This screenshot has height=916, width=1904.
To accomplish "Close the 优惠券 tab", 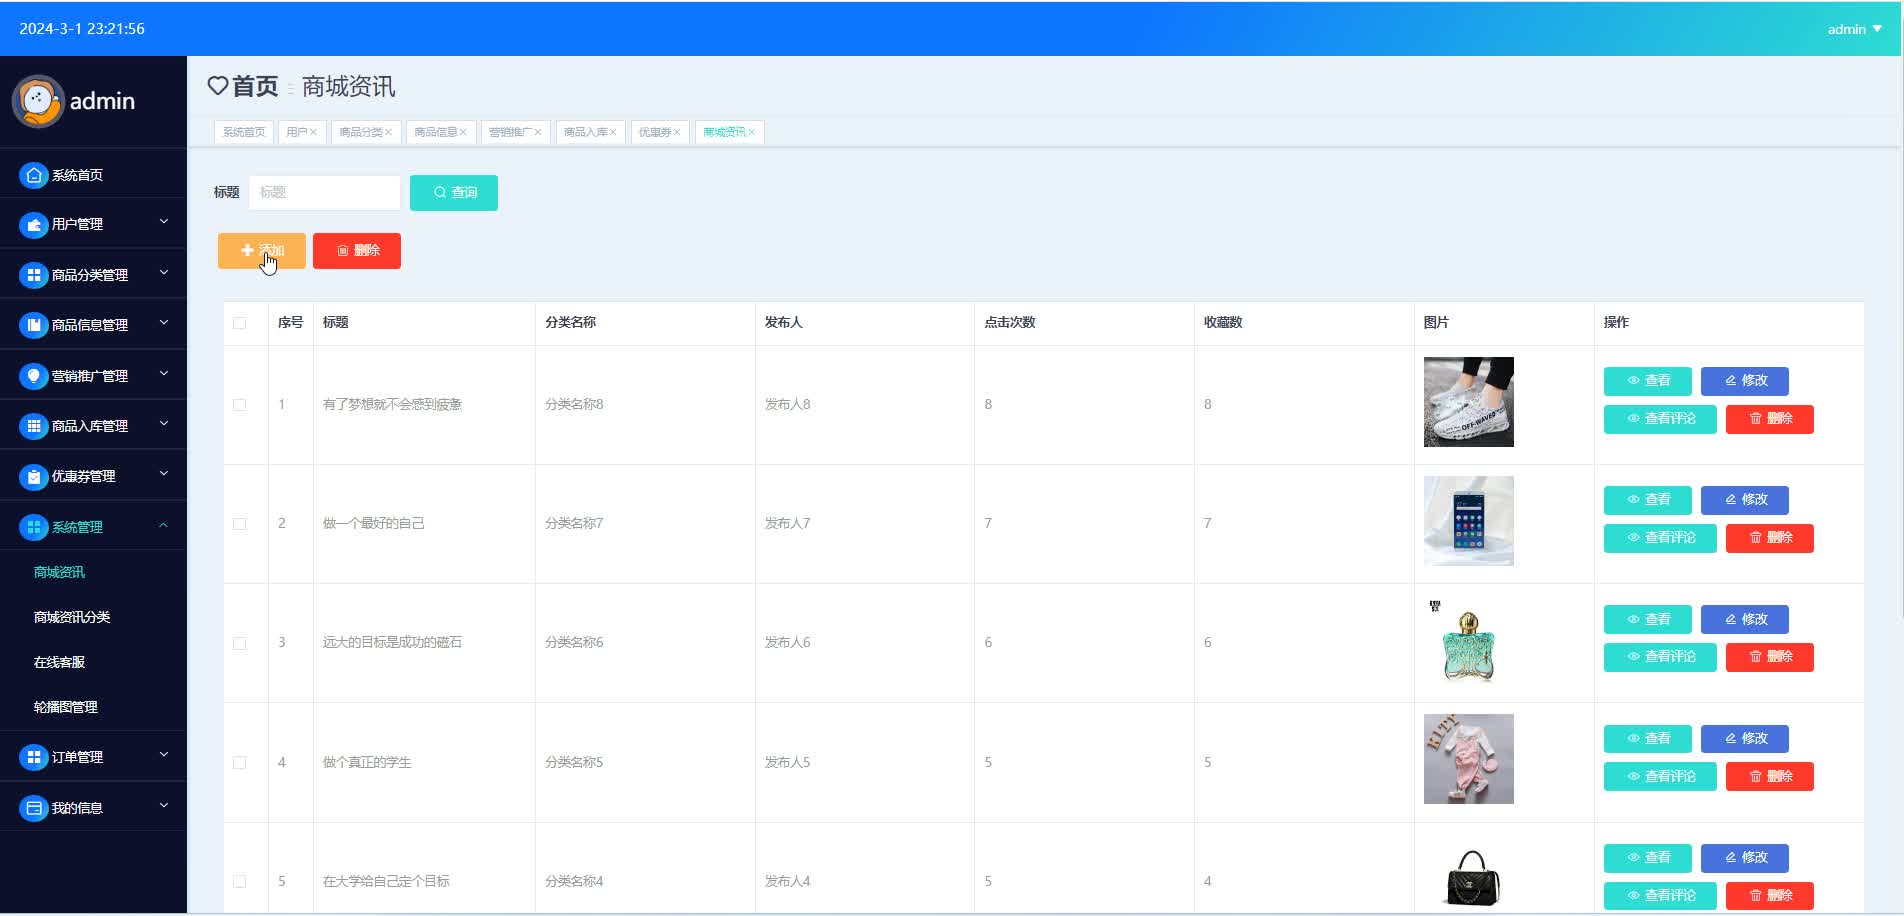I will pos(677,132).
